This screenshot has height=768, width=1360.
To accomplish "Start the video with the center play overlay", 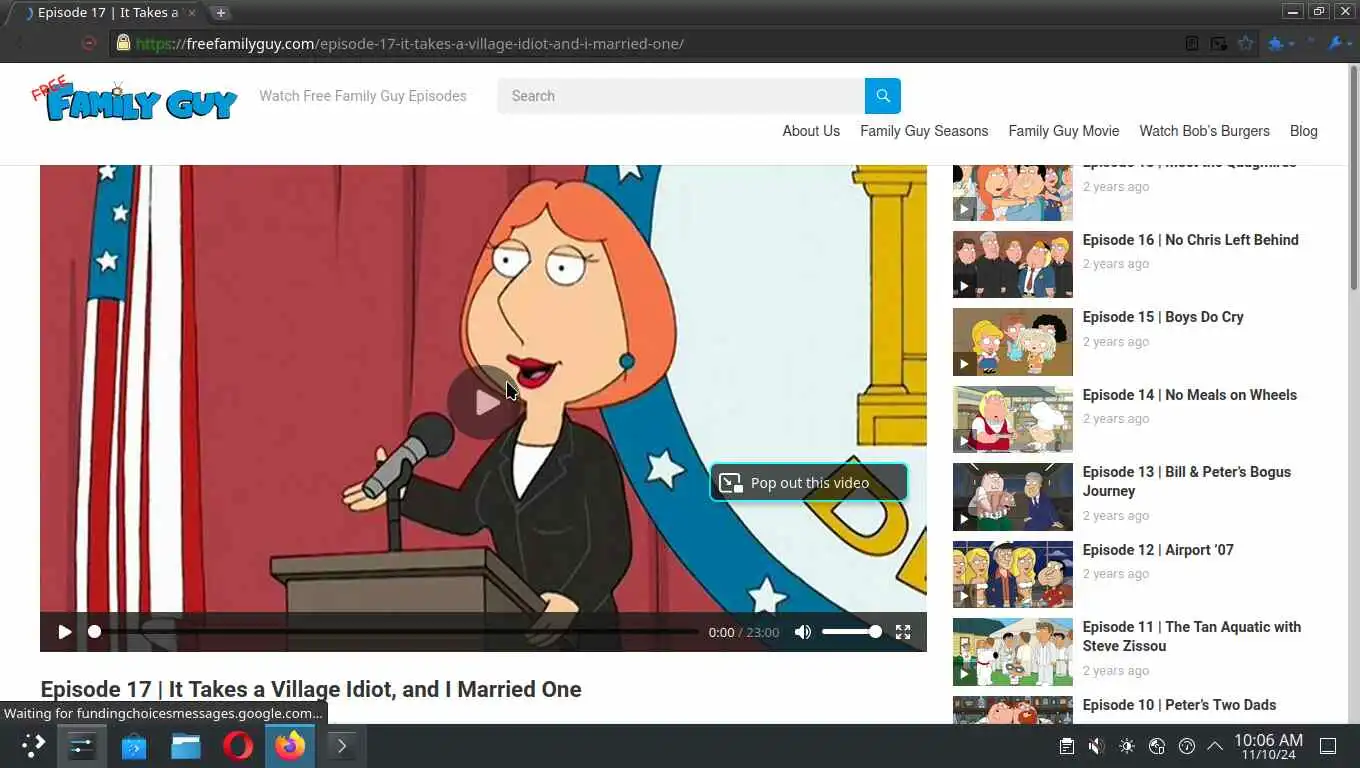I will [485, 402].
